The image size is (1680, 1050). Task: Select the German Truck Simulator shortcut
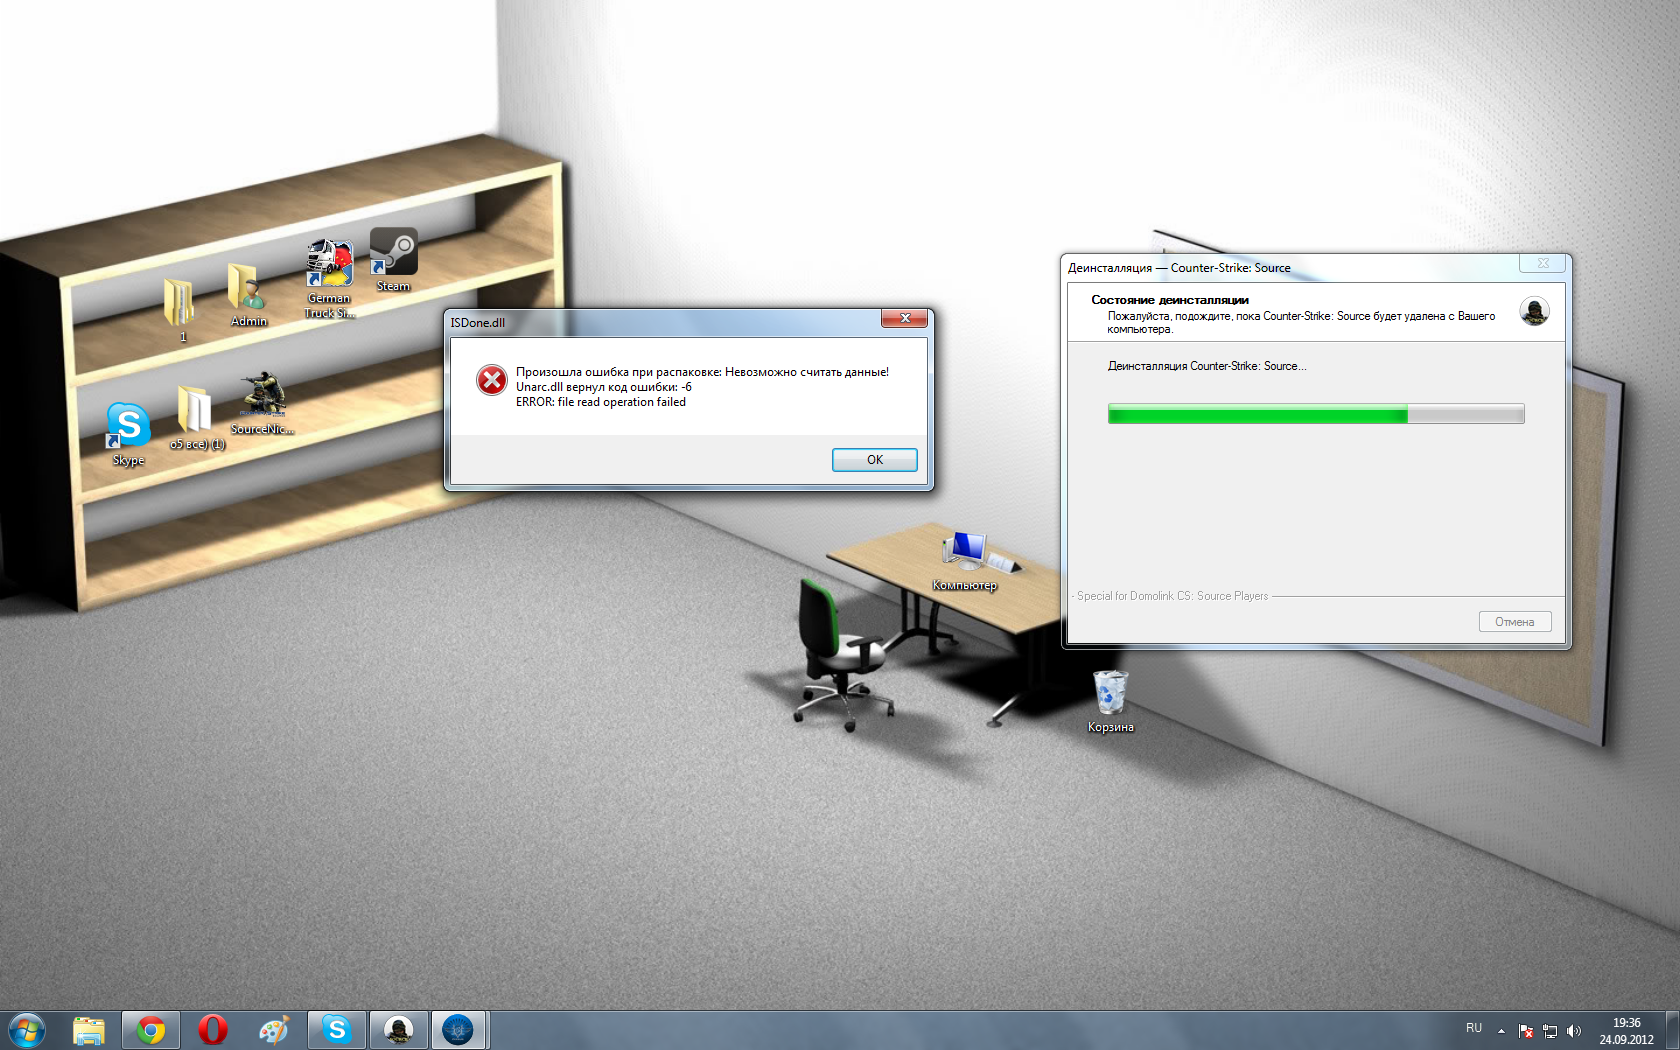click(329, 279)
